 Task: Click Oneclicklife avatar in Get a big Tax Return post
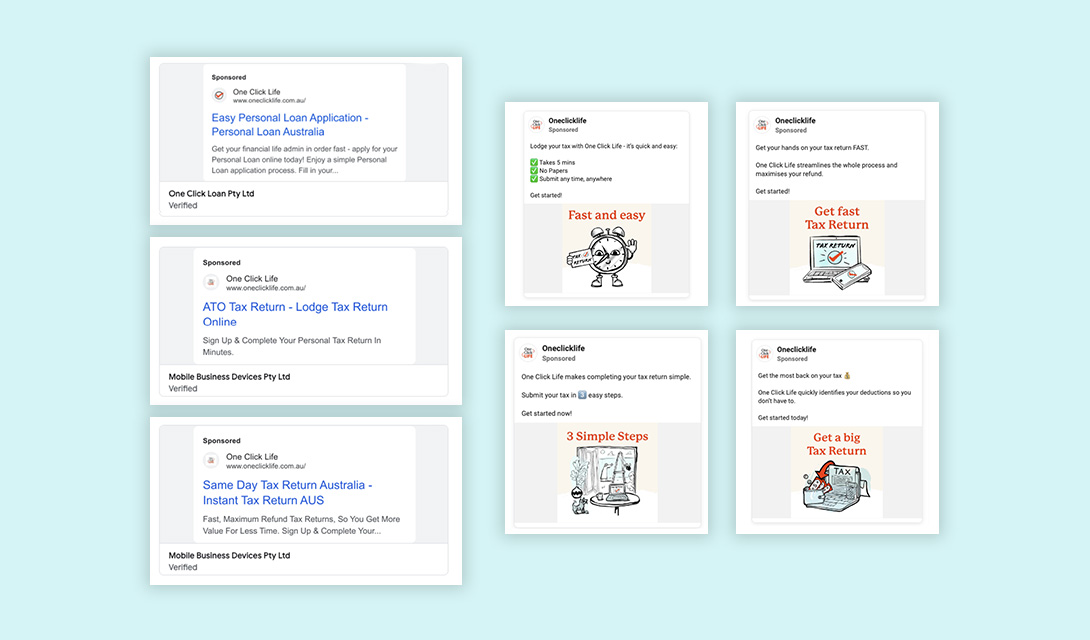pyautogui.click(x=765, y=353)
